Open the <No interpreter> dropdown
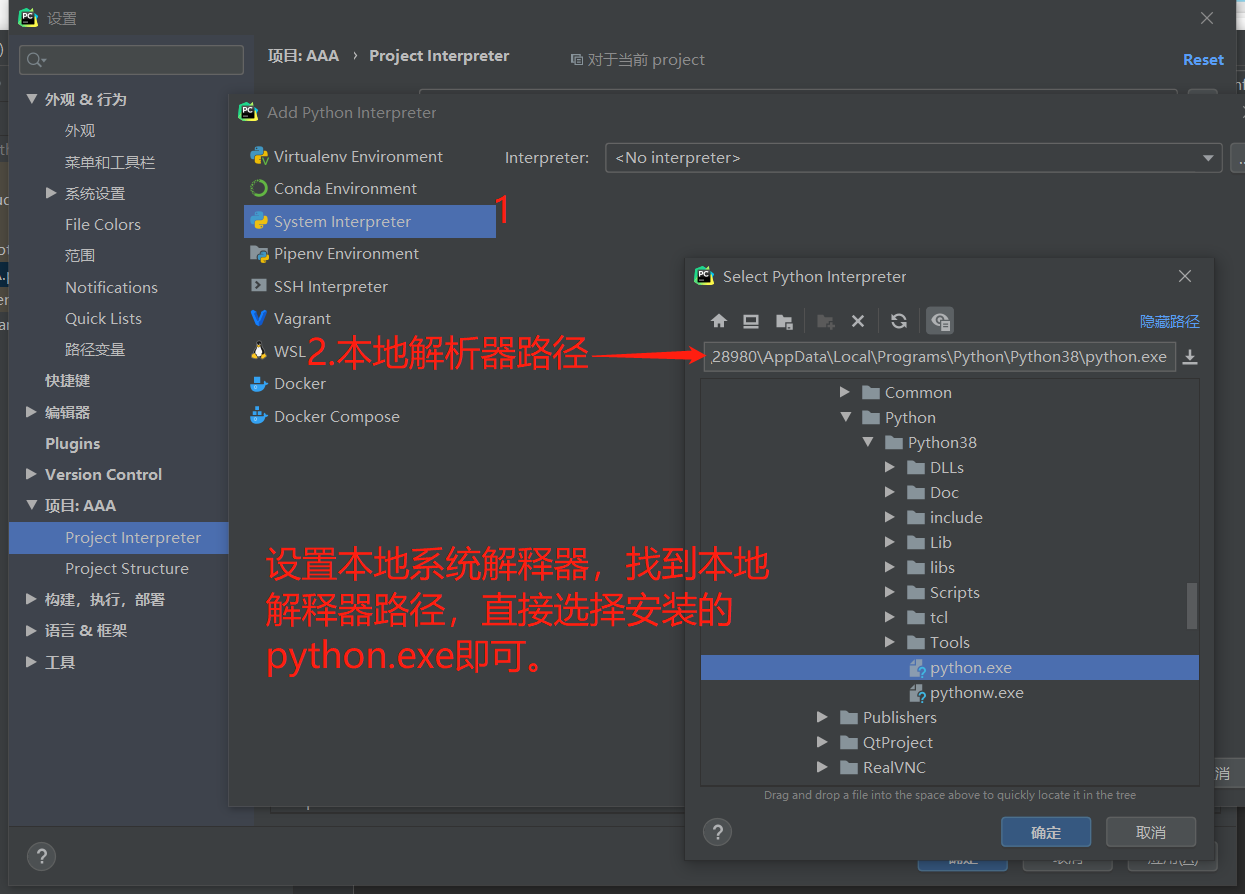Viewport: 1245px width, 894px height. [1208, 157]
